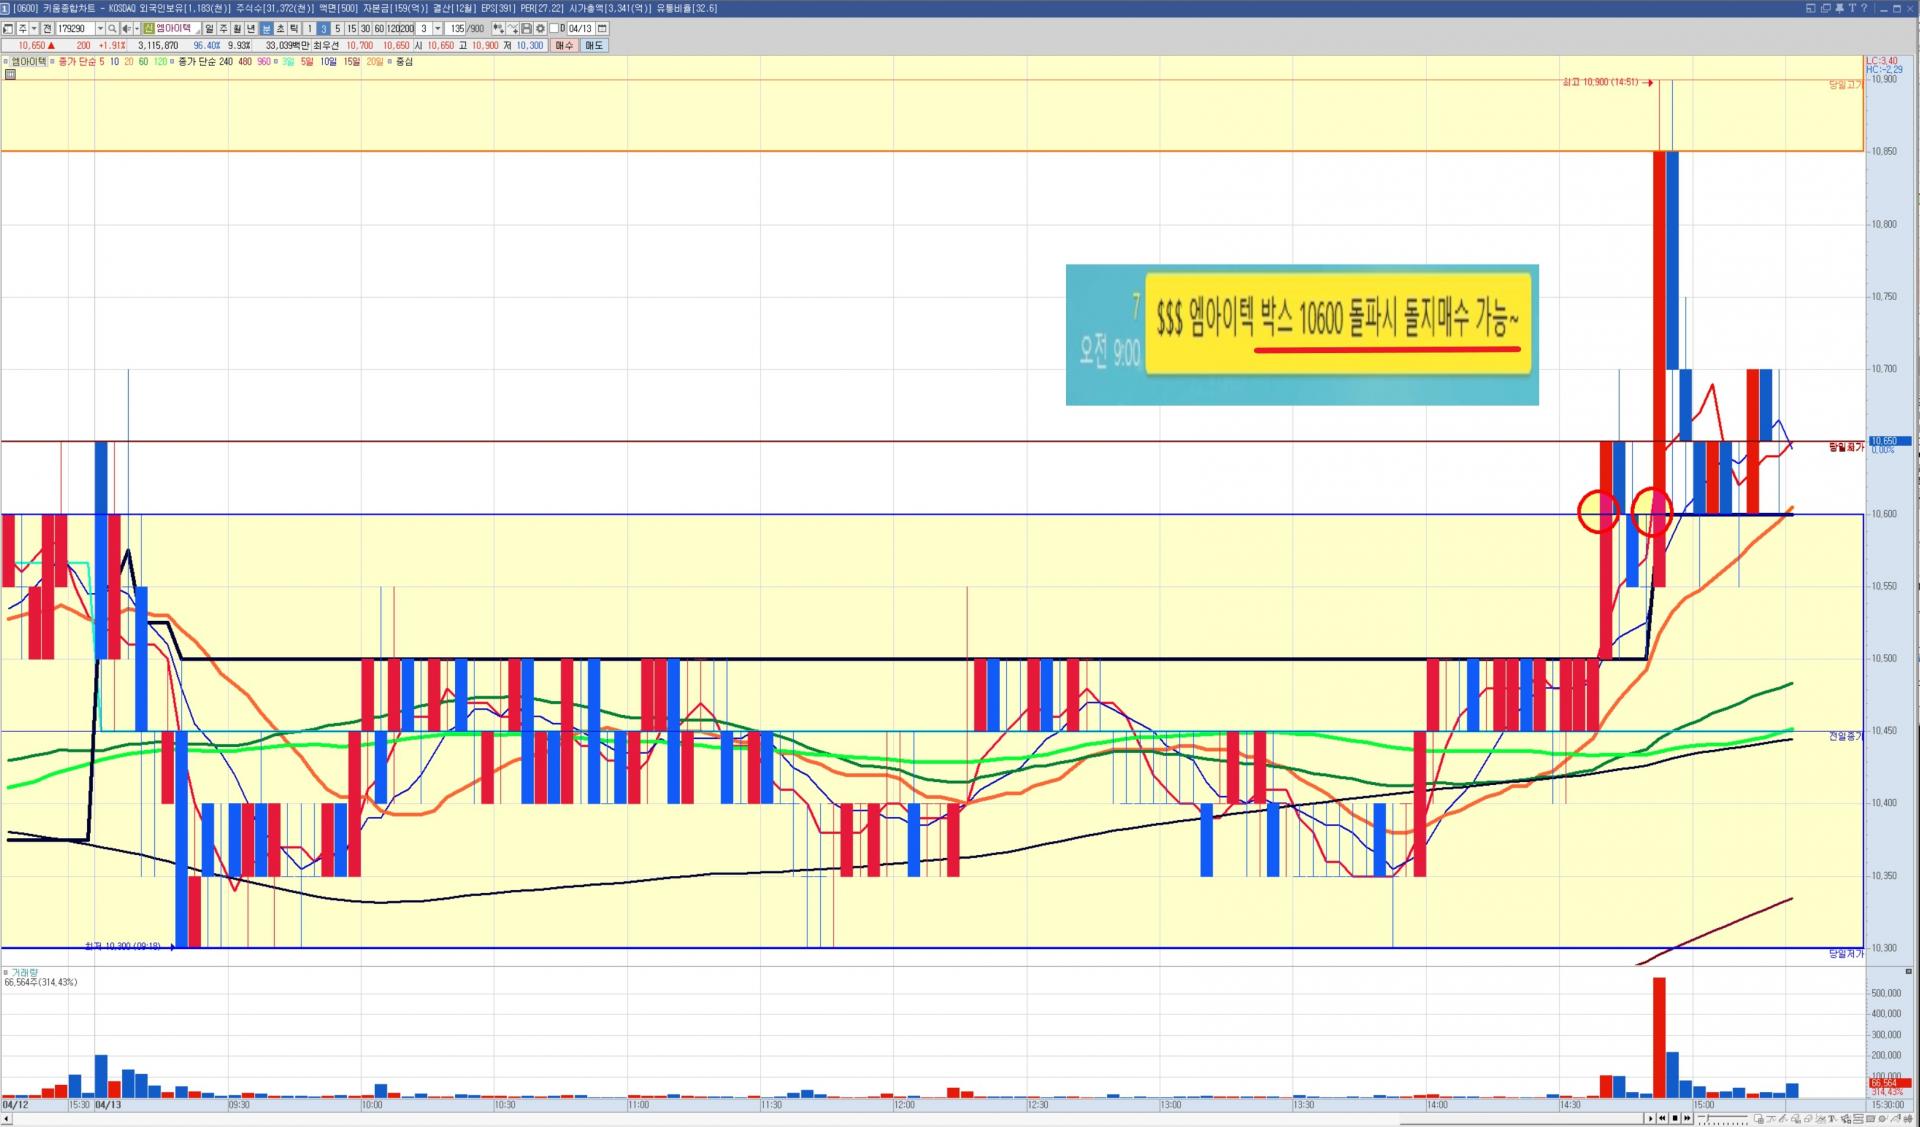The height and width of the screenshot is (1127, 1920).
Task: Open the minute interval dropdown showing 3
Action: pos(437,29)
